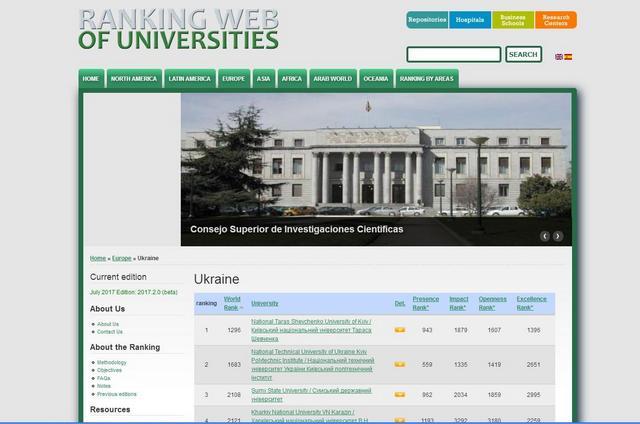The image size is (640, 424).
Task: Select world rank value 1683
Action: (234, 364)
